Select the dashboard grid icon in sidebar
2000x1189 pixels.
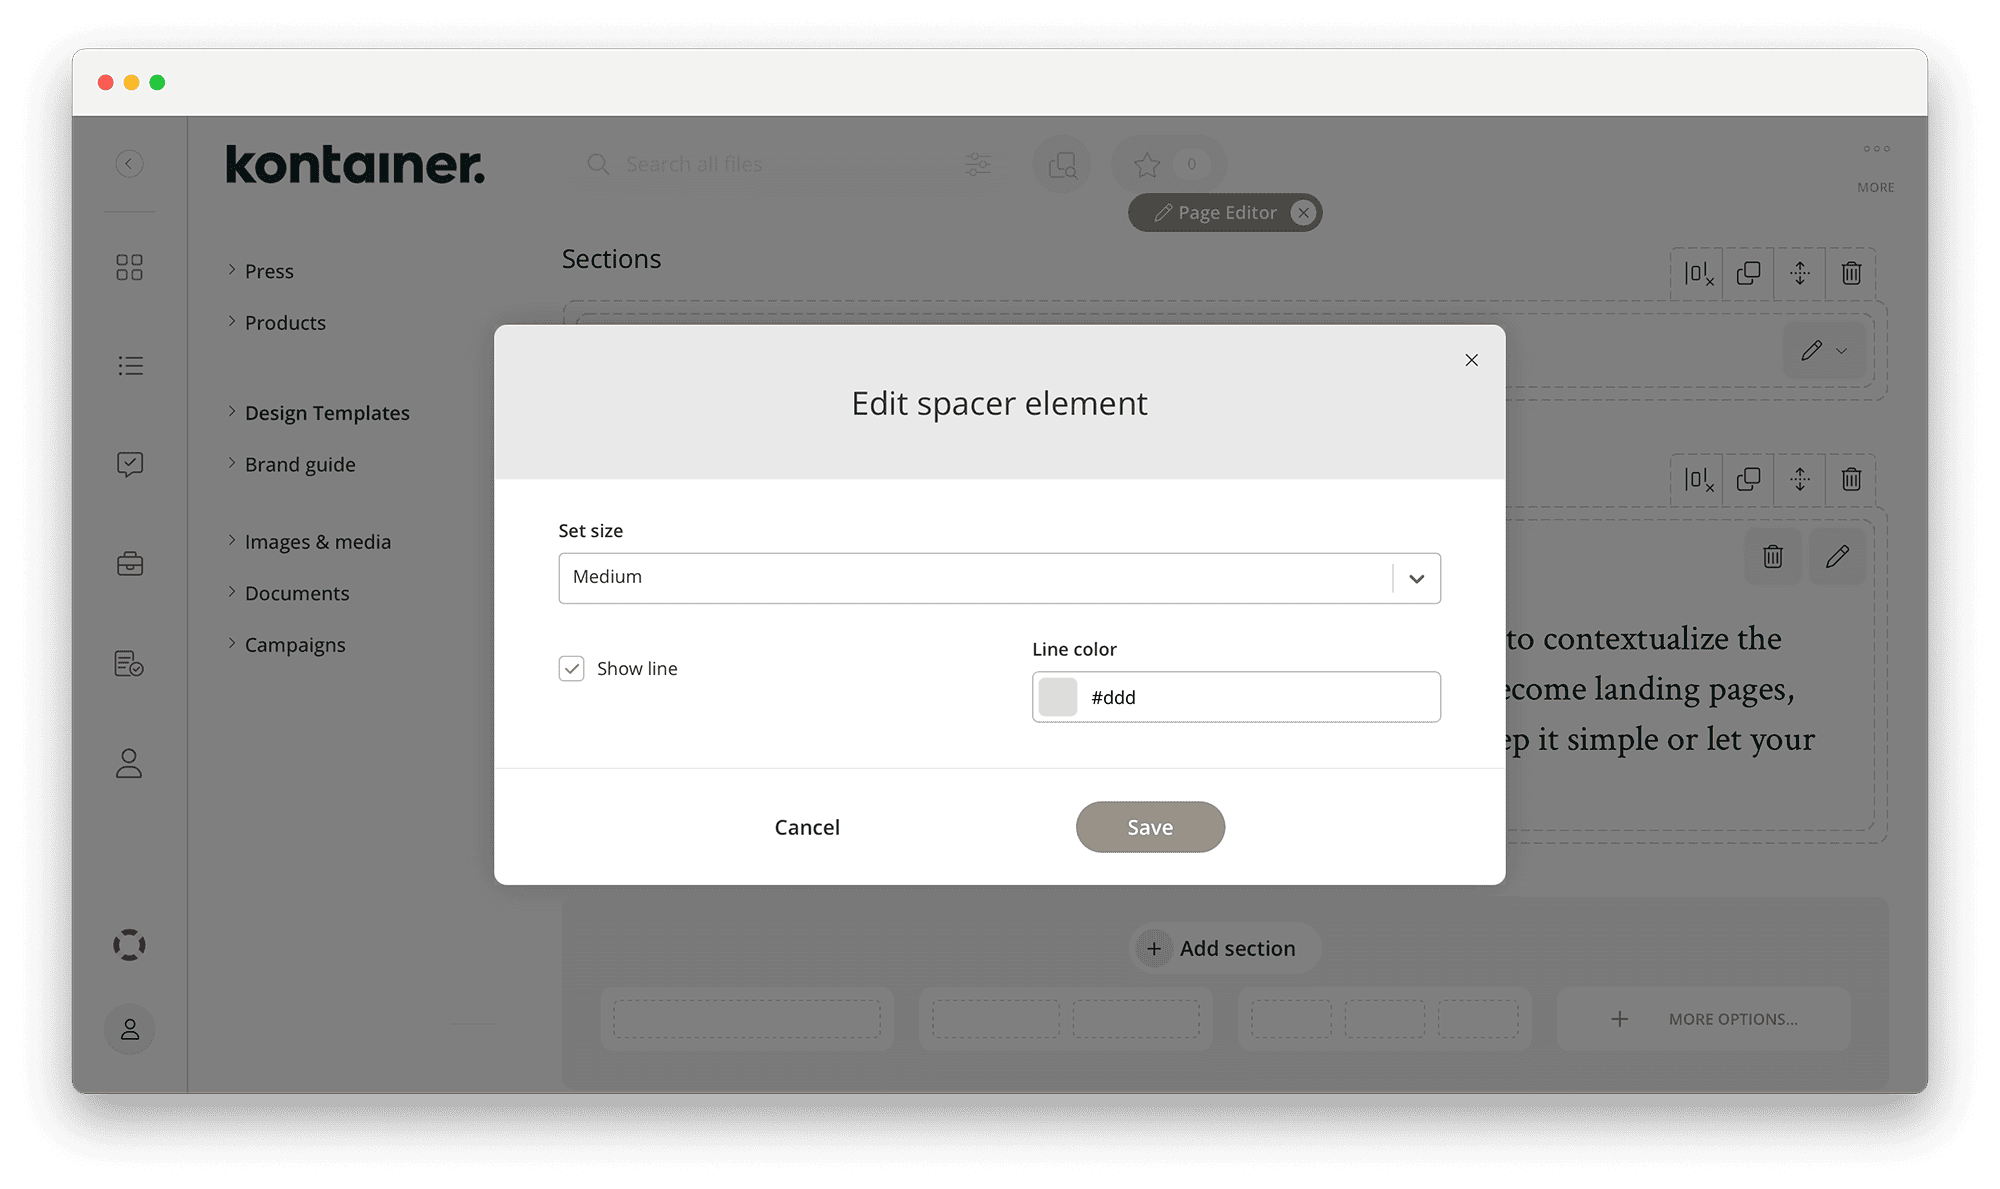point(129,266)
